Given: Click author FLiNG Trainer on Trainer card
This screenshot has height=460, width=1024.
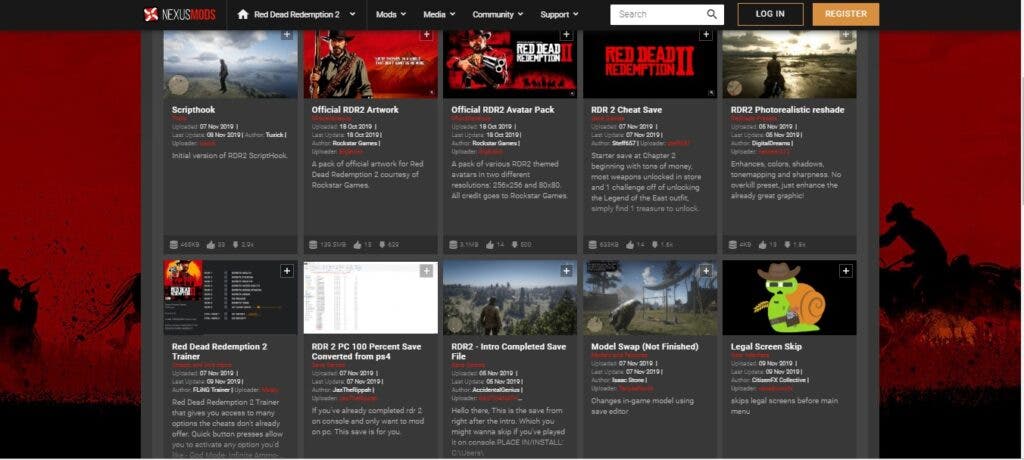Looking at the screenshot, I should 213,389.
